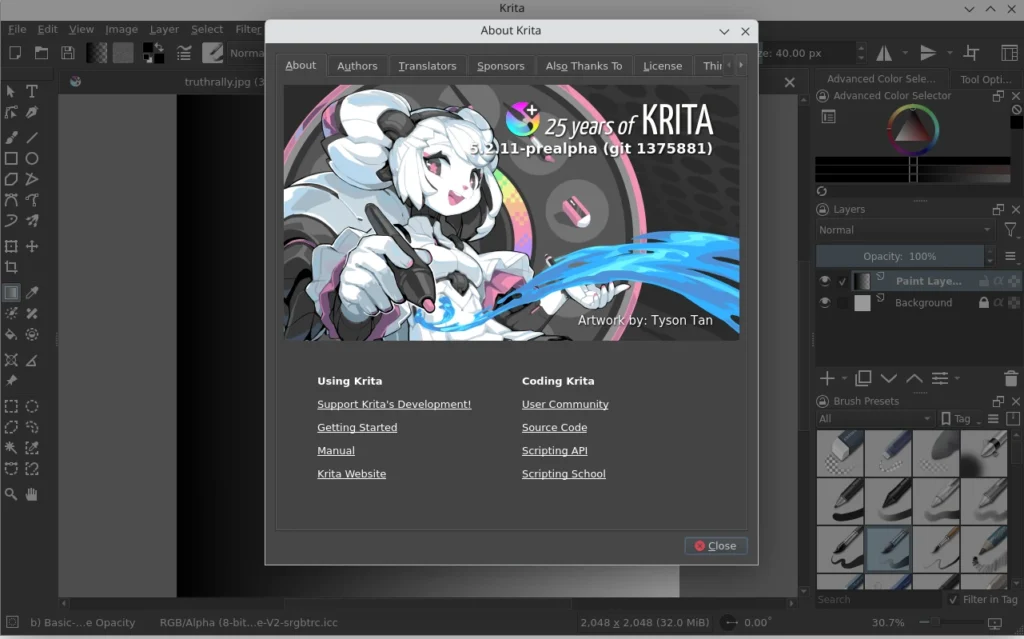Image resolution: width=1024 pixels, height=639 pixels.
Task: Select the Fill bucket tool
Action: tap(11, 335)
